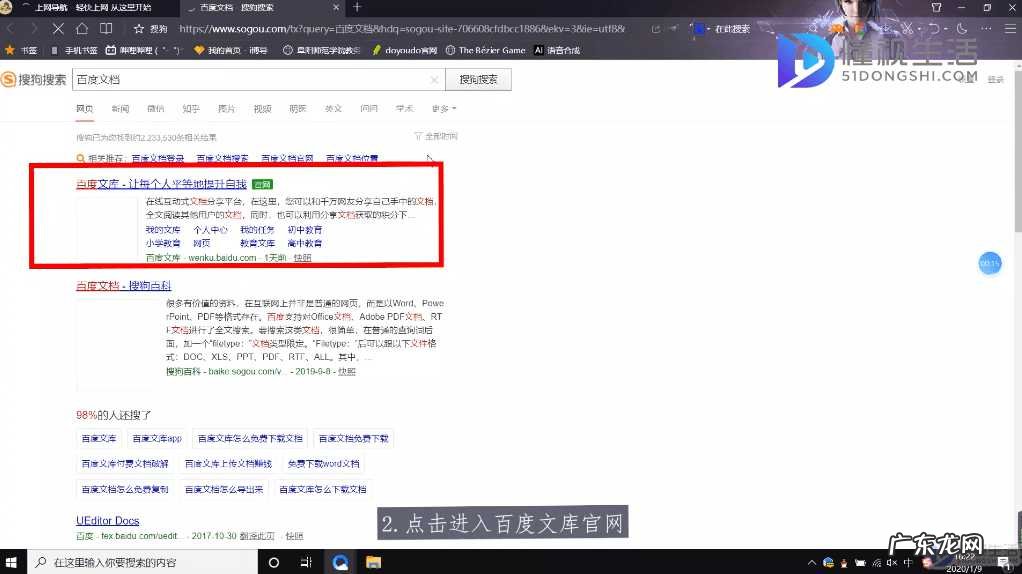1022x574 pixels.
Task: Select the 网页 search category tab
Action: coord(84,109)
